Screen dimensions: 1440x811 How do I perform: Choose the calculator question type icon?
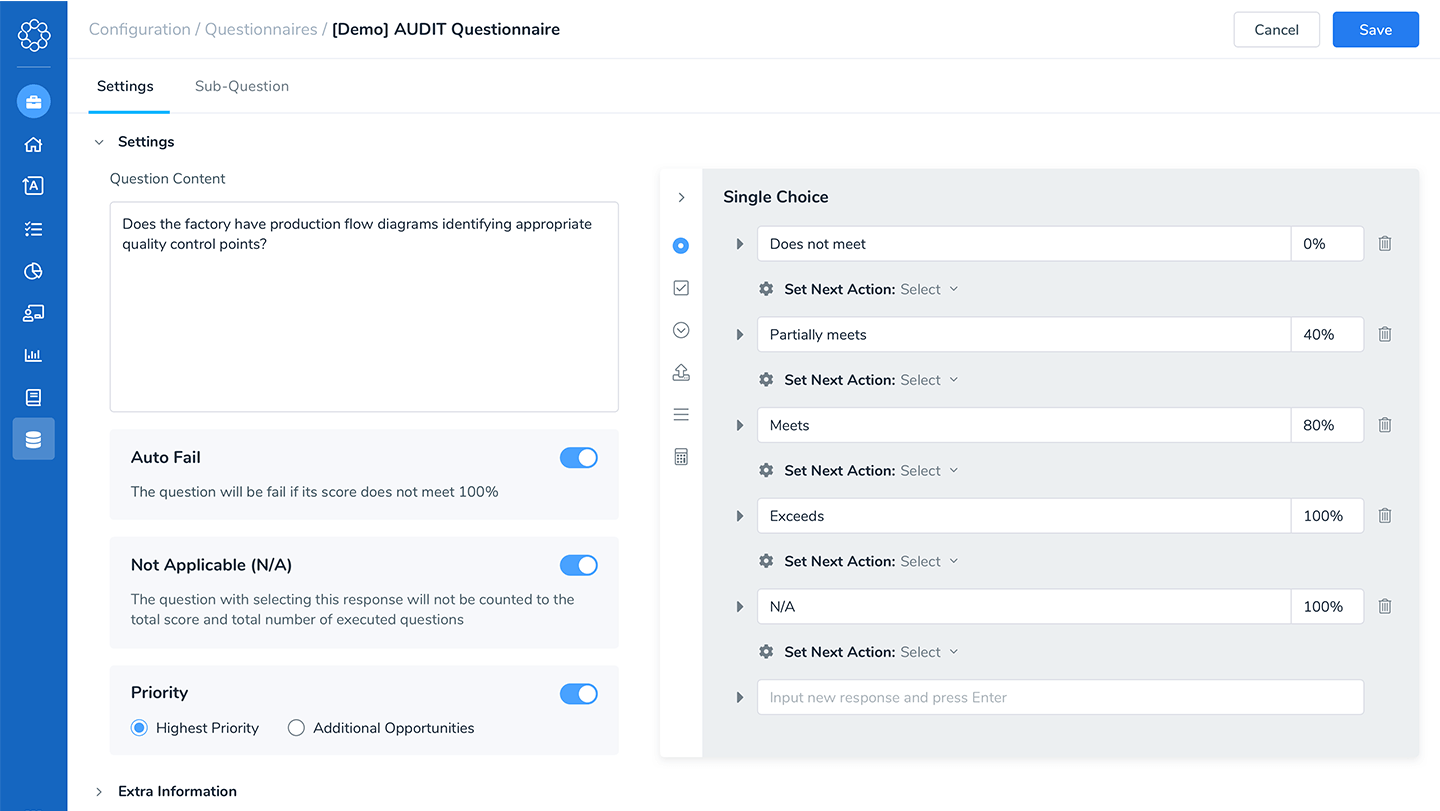681,457
